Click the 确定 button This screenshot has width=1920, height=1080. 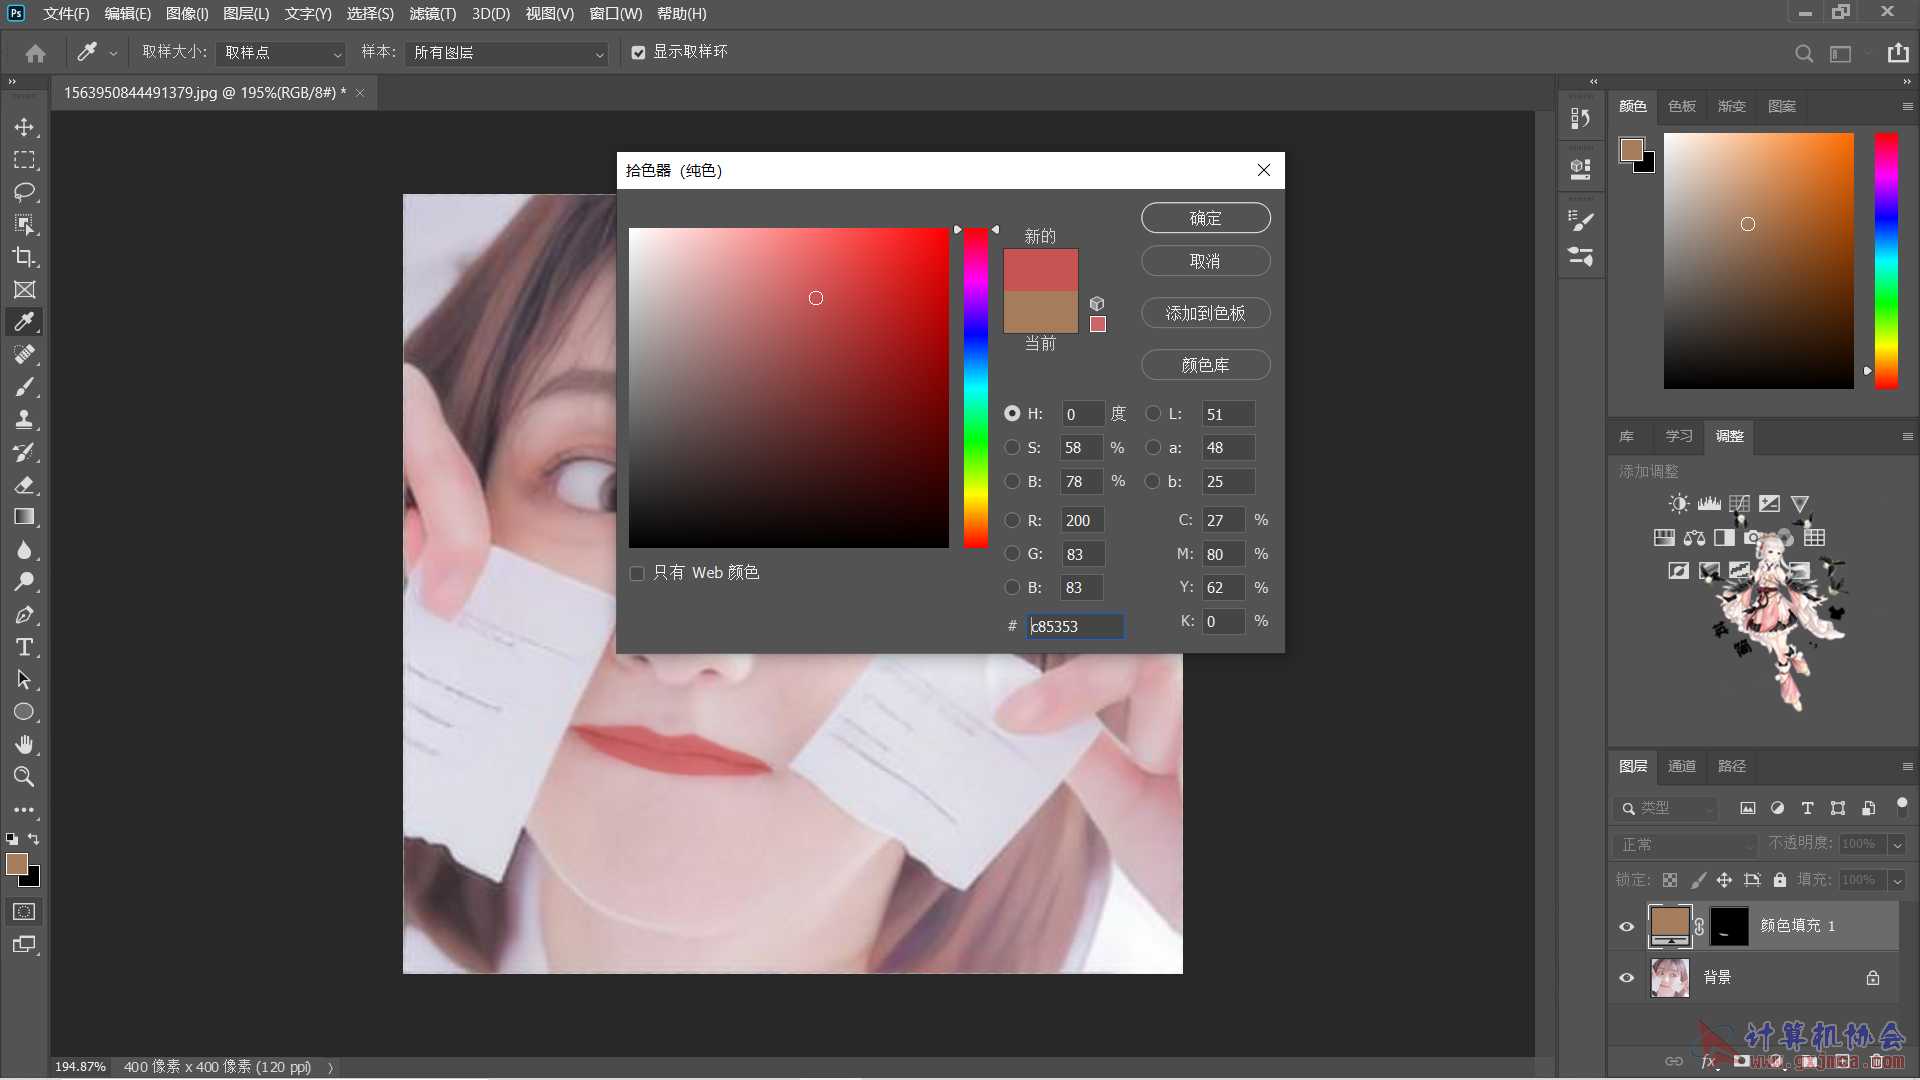(1205, 218)
